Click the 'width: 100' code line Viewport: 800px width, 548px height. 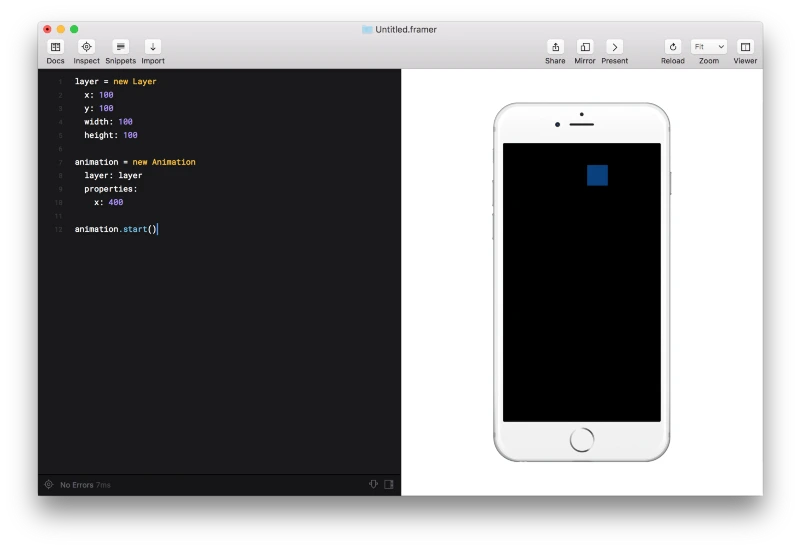(x=108, y=121)
